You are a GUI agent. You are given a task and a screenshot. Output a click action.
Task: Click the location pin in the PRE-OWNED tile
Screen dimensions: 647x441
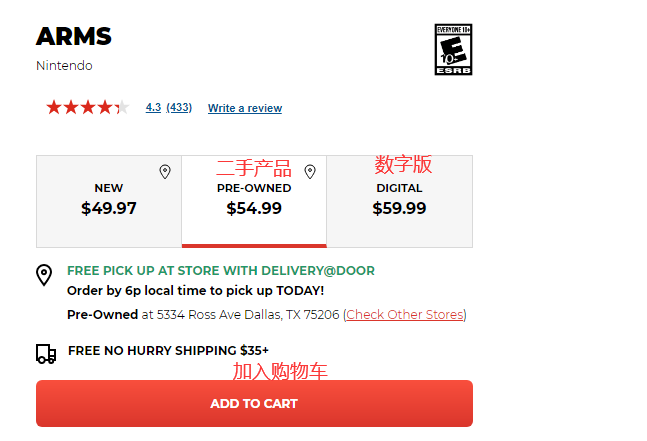click(x=310, y=172)
